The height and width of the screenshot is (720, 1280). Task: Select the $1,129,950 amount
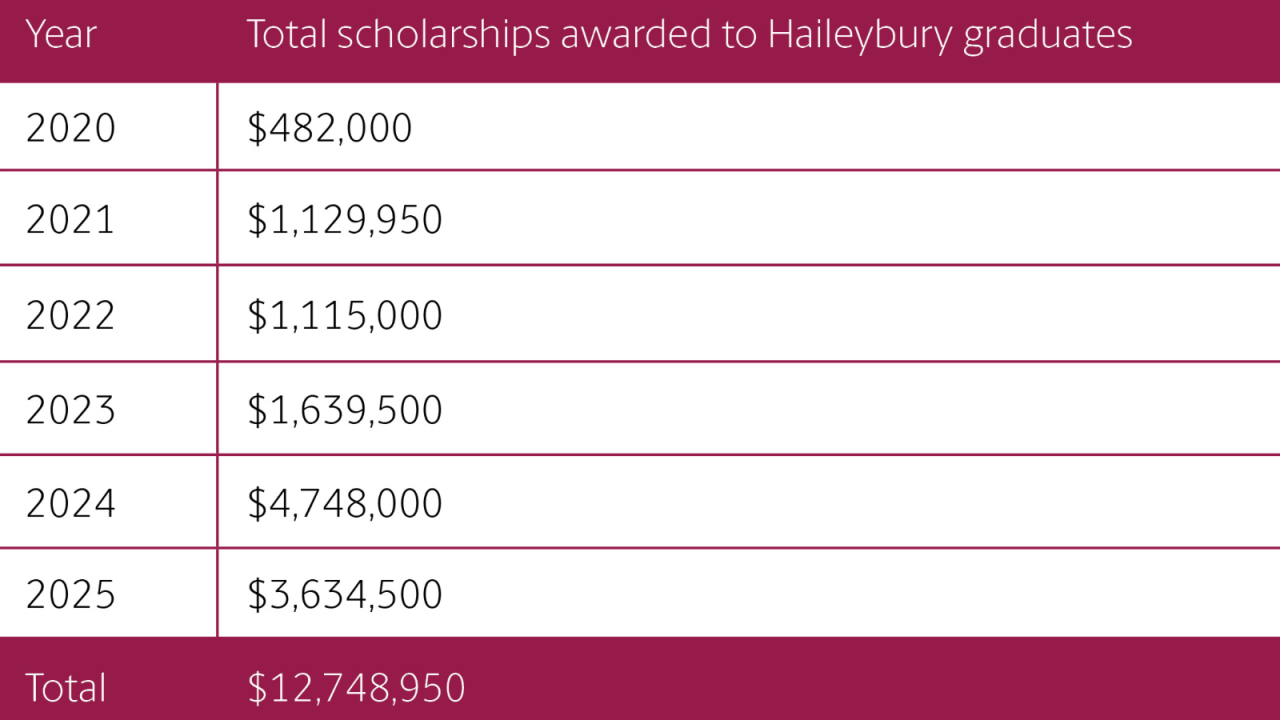tap(344, 220)
